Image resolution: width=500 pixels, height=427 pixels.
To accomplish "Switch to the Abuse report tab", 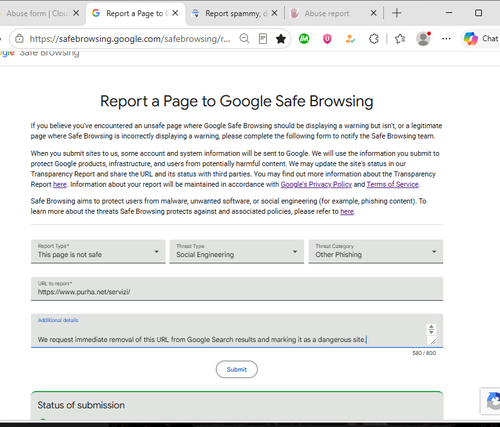I will [x=327, y=13].
